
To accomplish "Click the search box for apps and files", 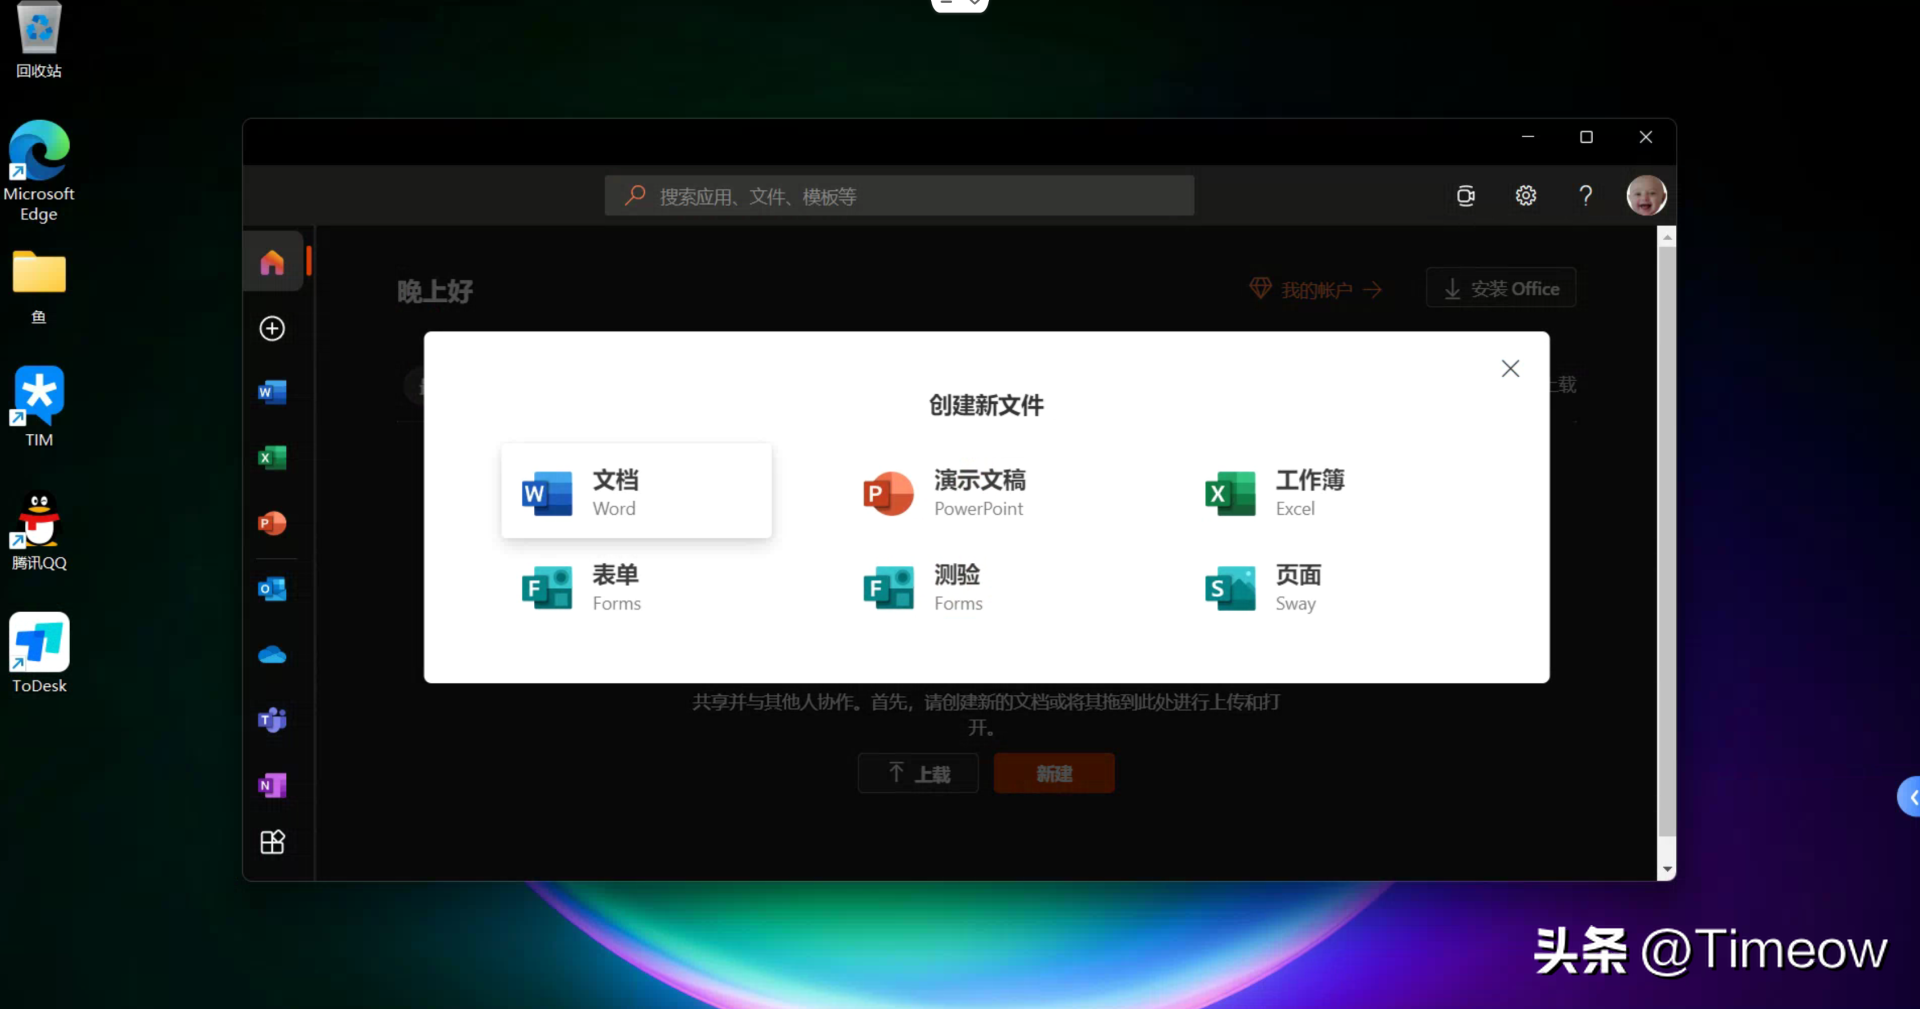I will [x=899, y=196].
